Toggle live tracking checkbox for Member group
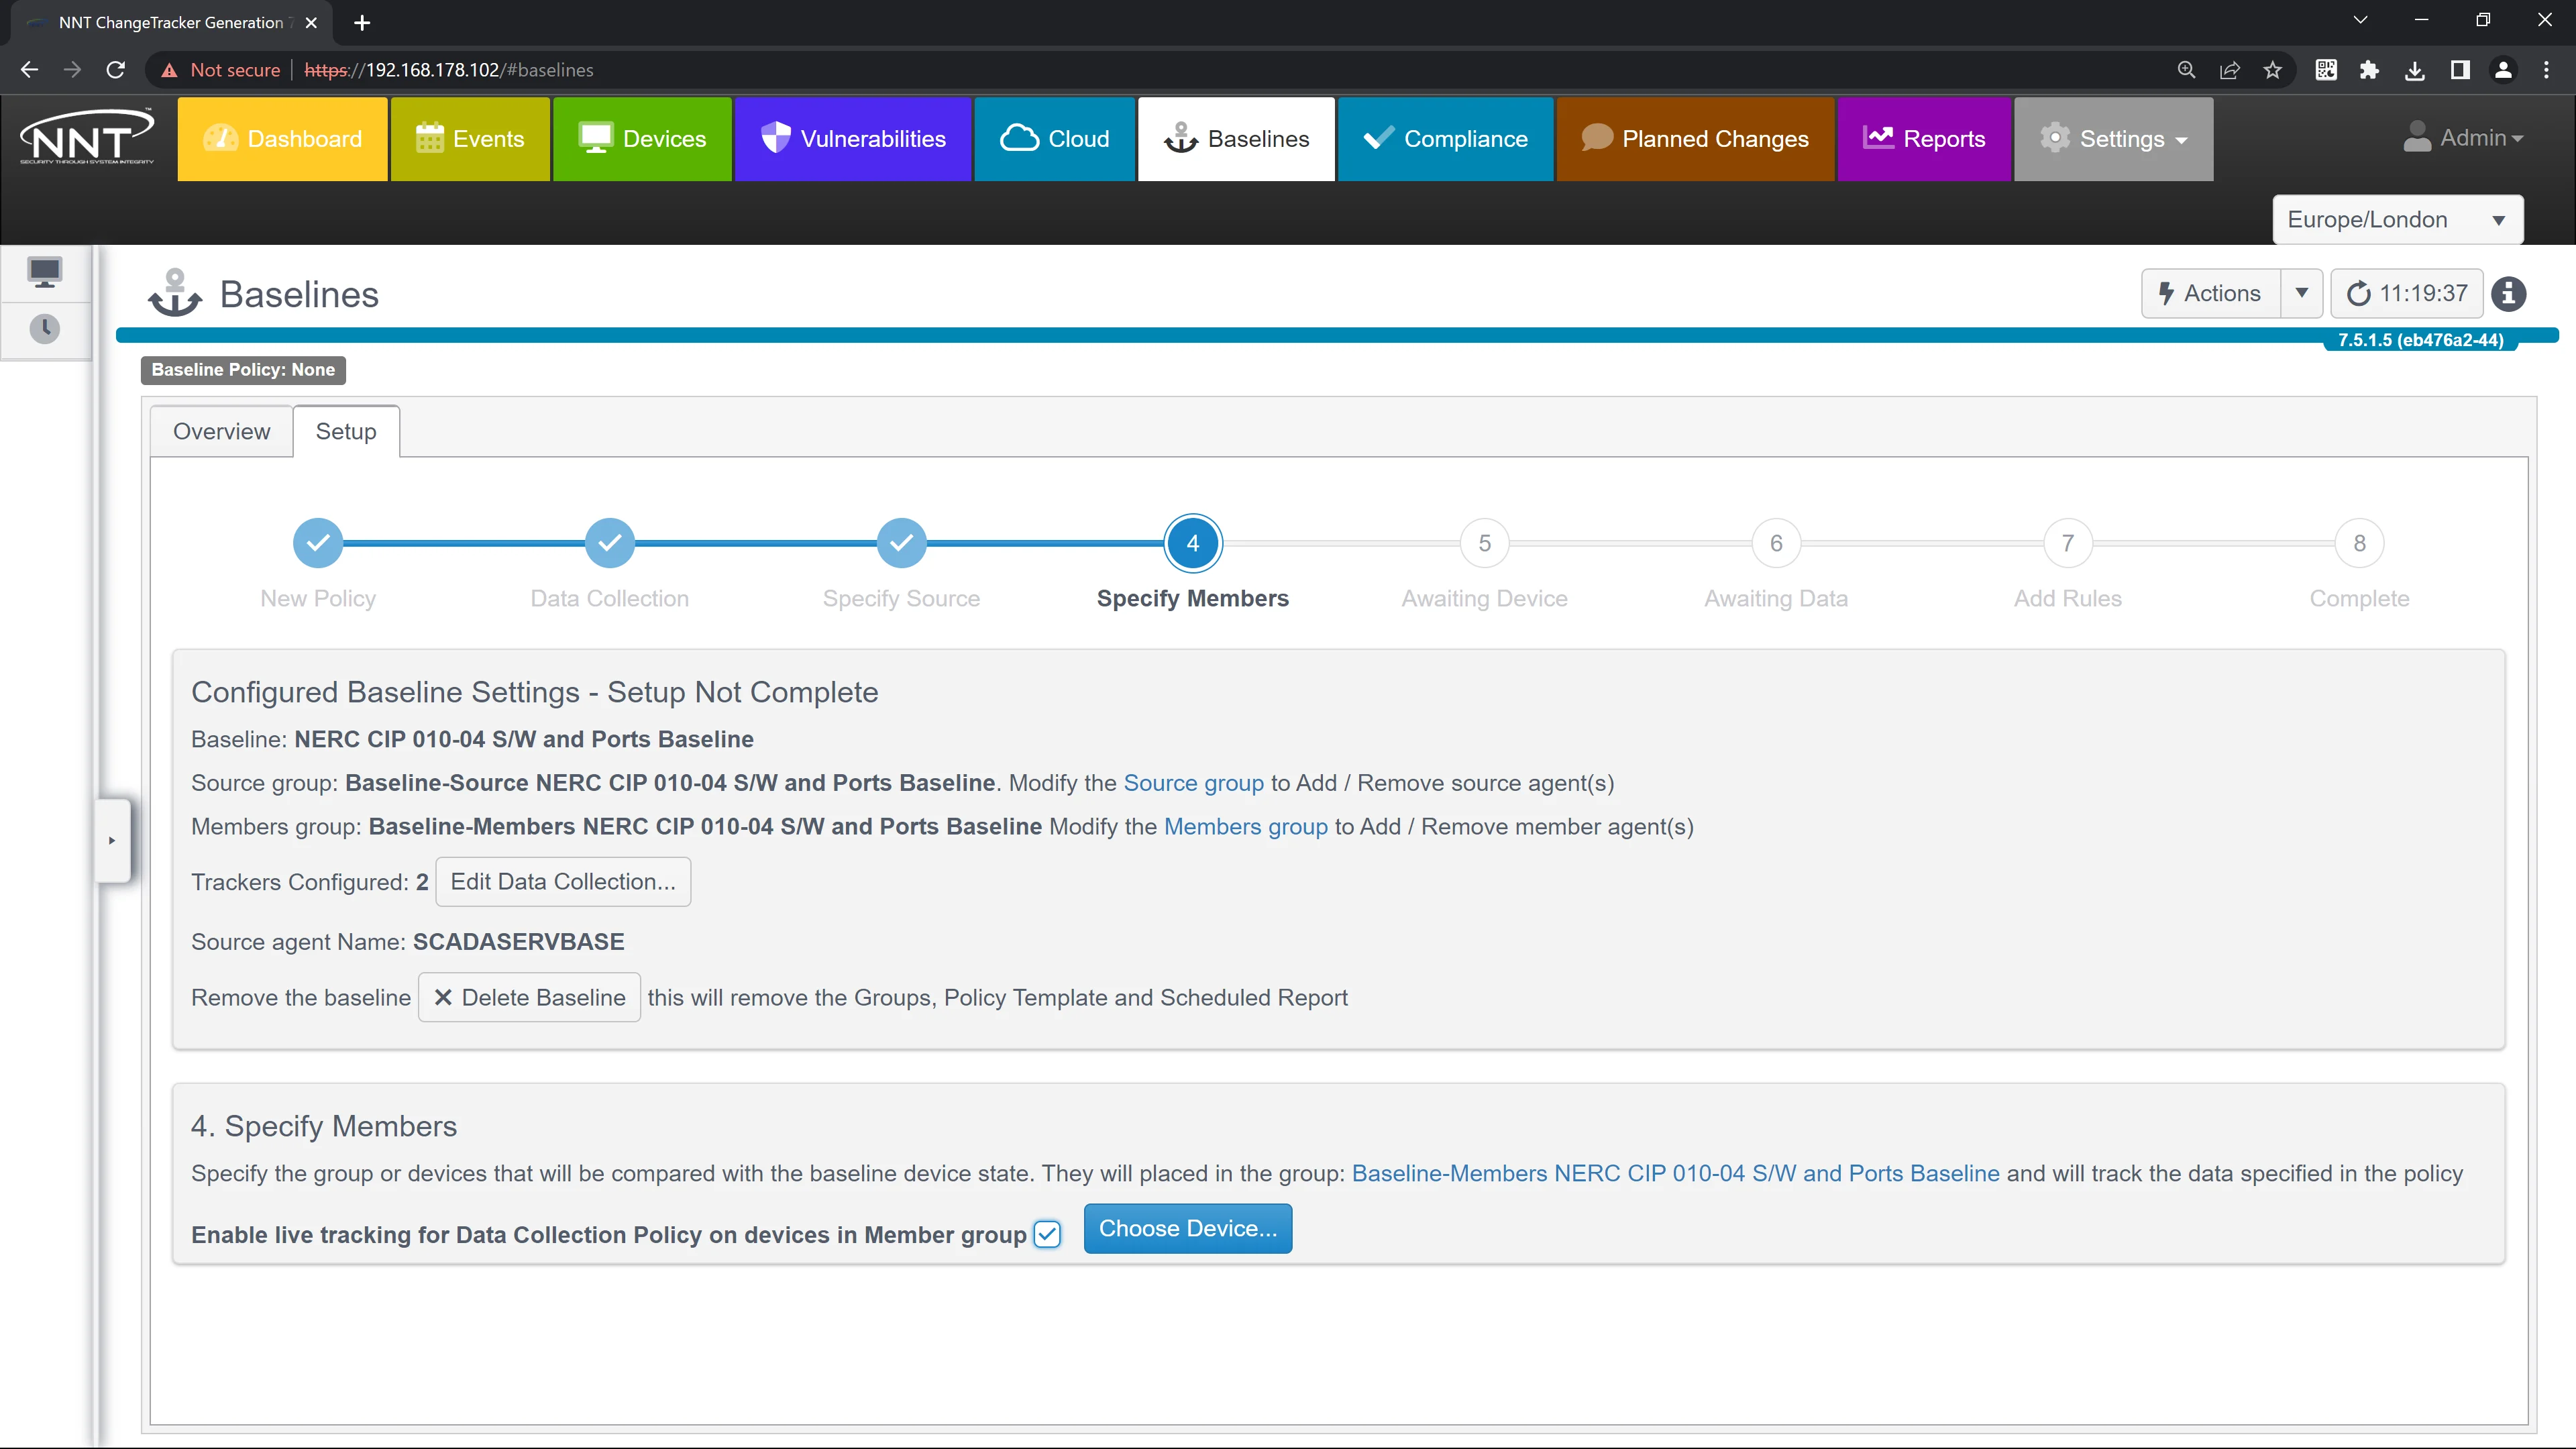 1047,1234
